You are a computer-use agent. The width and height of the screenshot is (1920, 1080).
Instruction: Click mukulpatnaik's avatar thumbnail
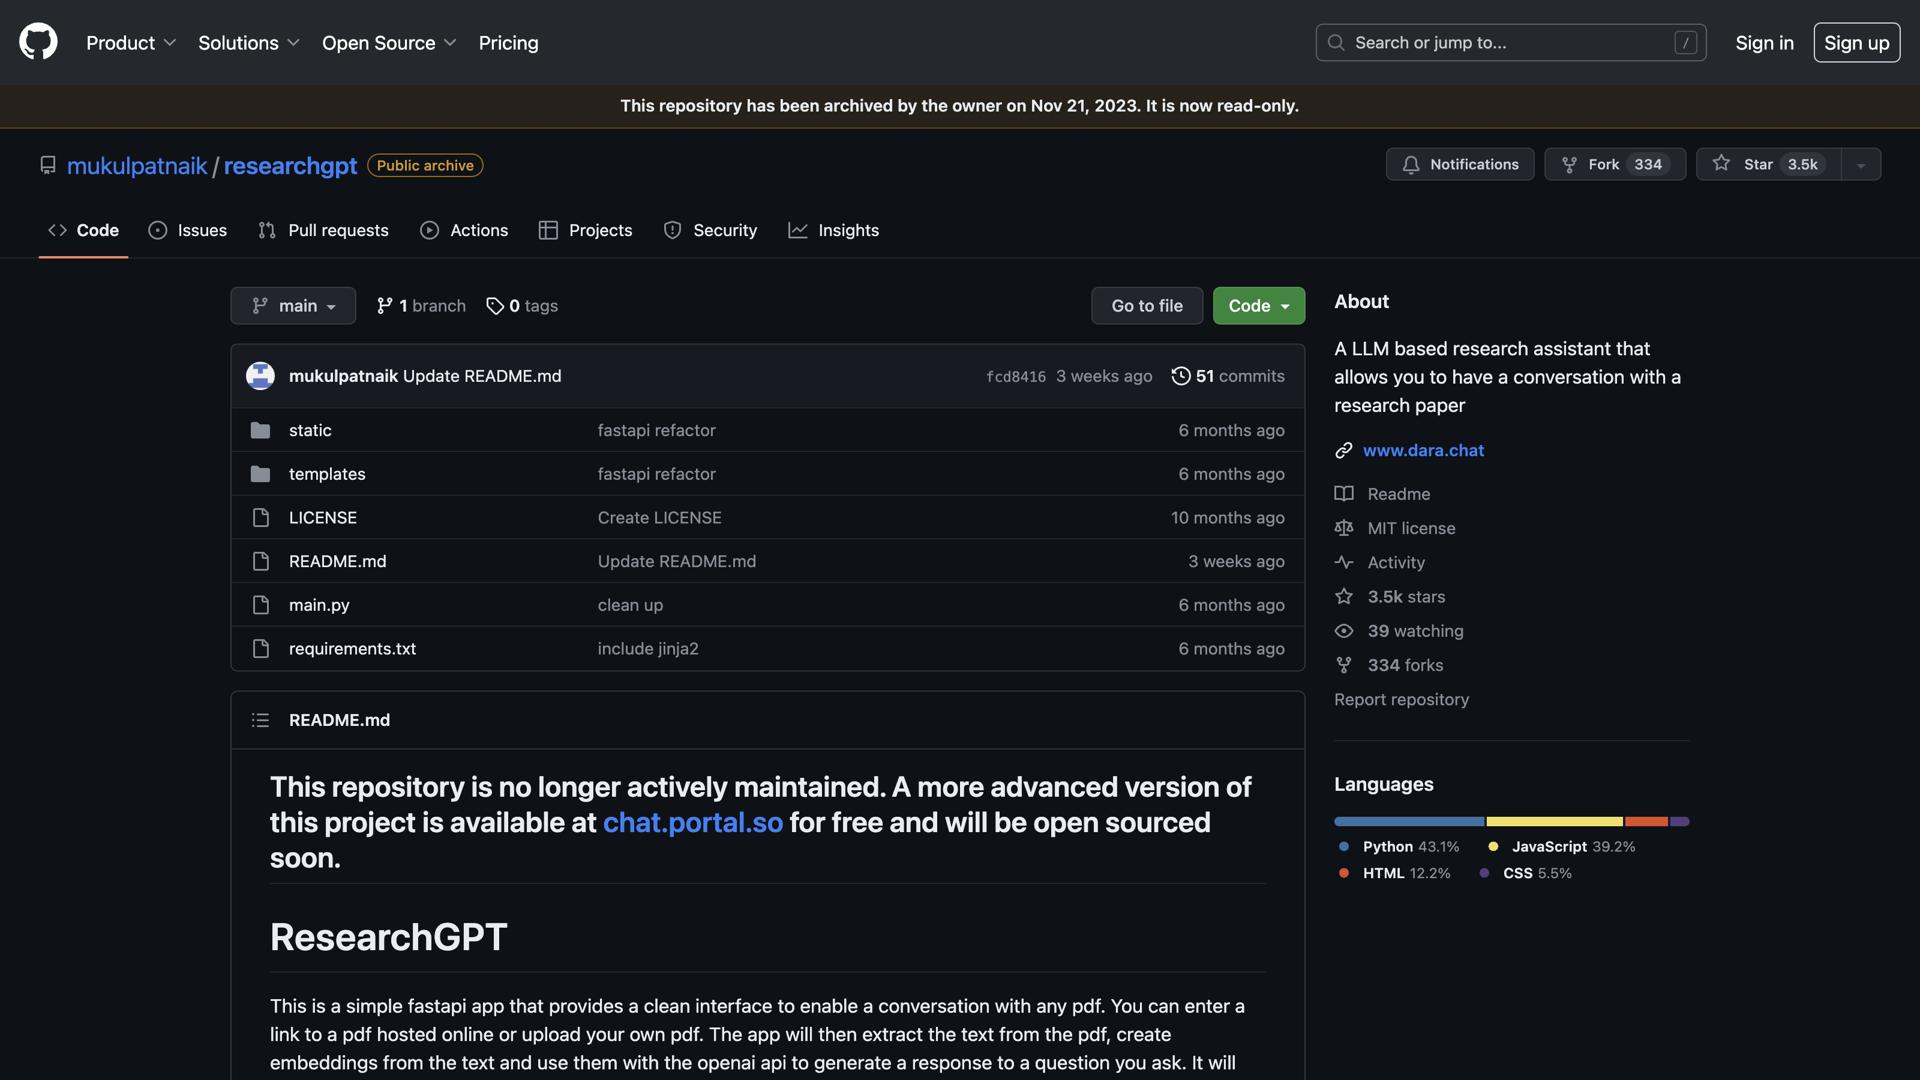260,376
